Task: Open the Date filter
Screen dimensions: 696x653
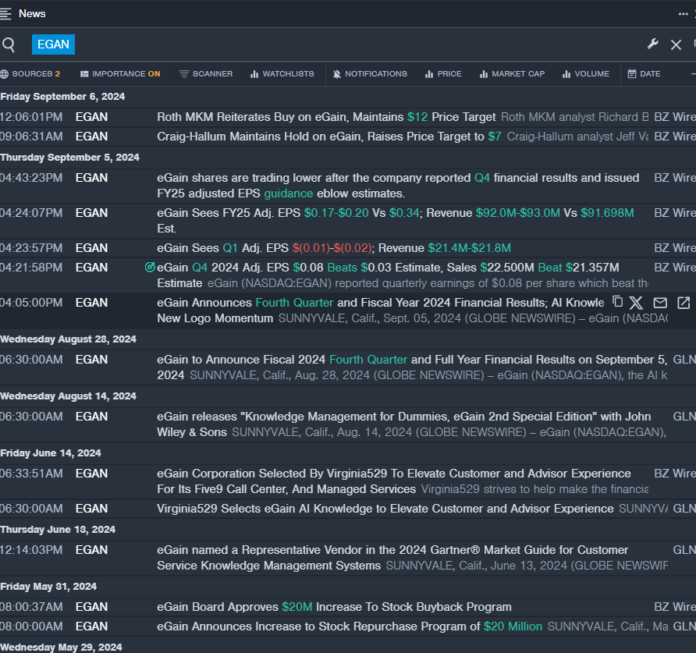Action: coord(644,74)
